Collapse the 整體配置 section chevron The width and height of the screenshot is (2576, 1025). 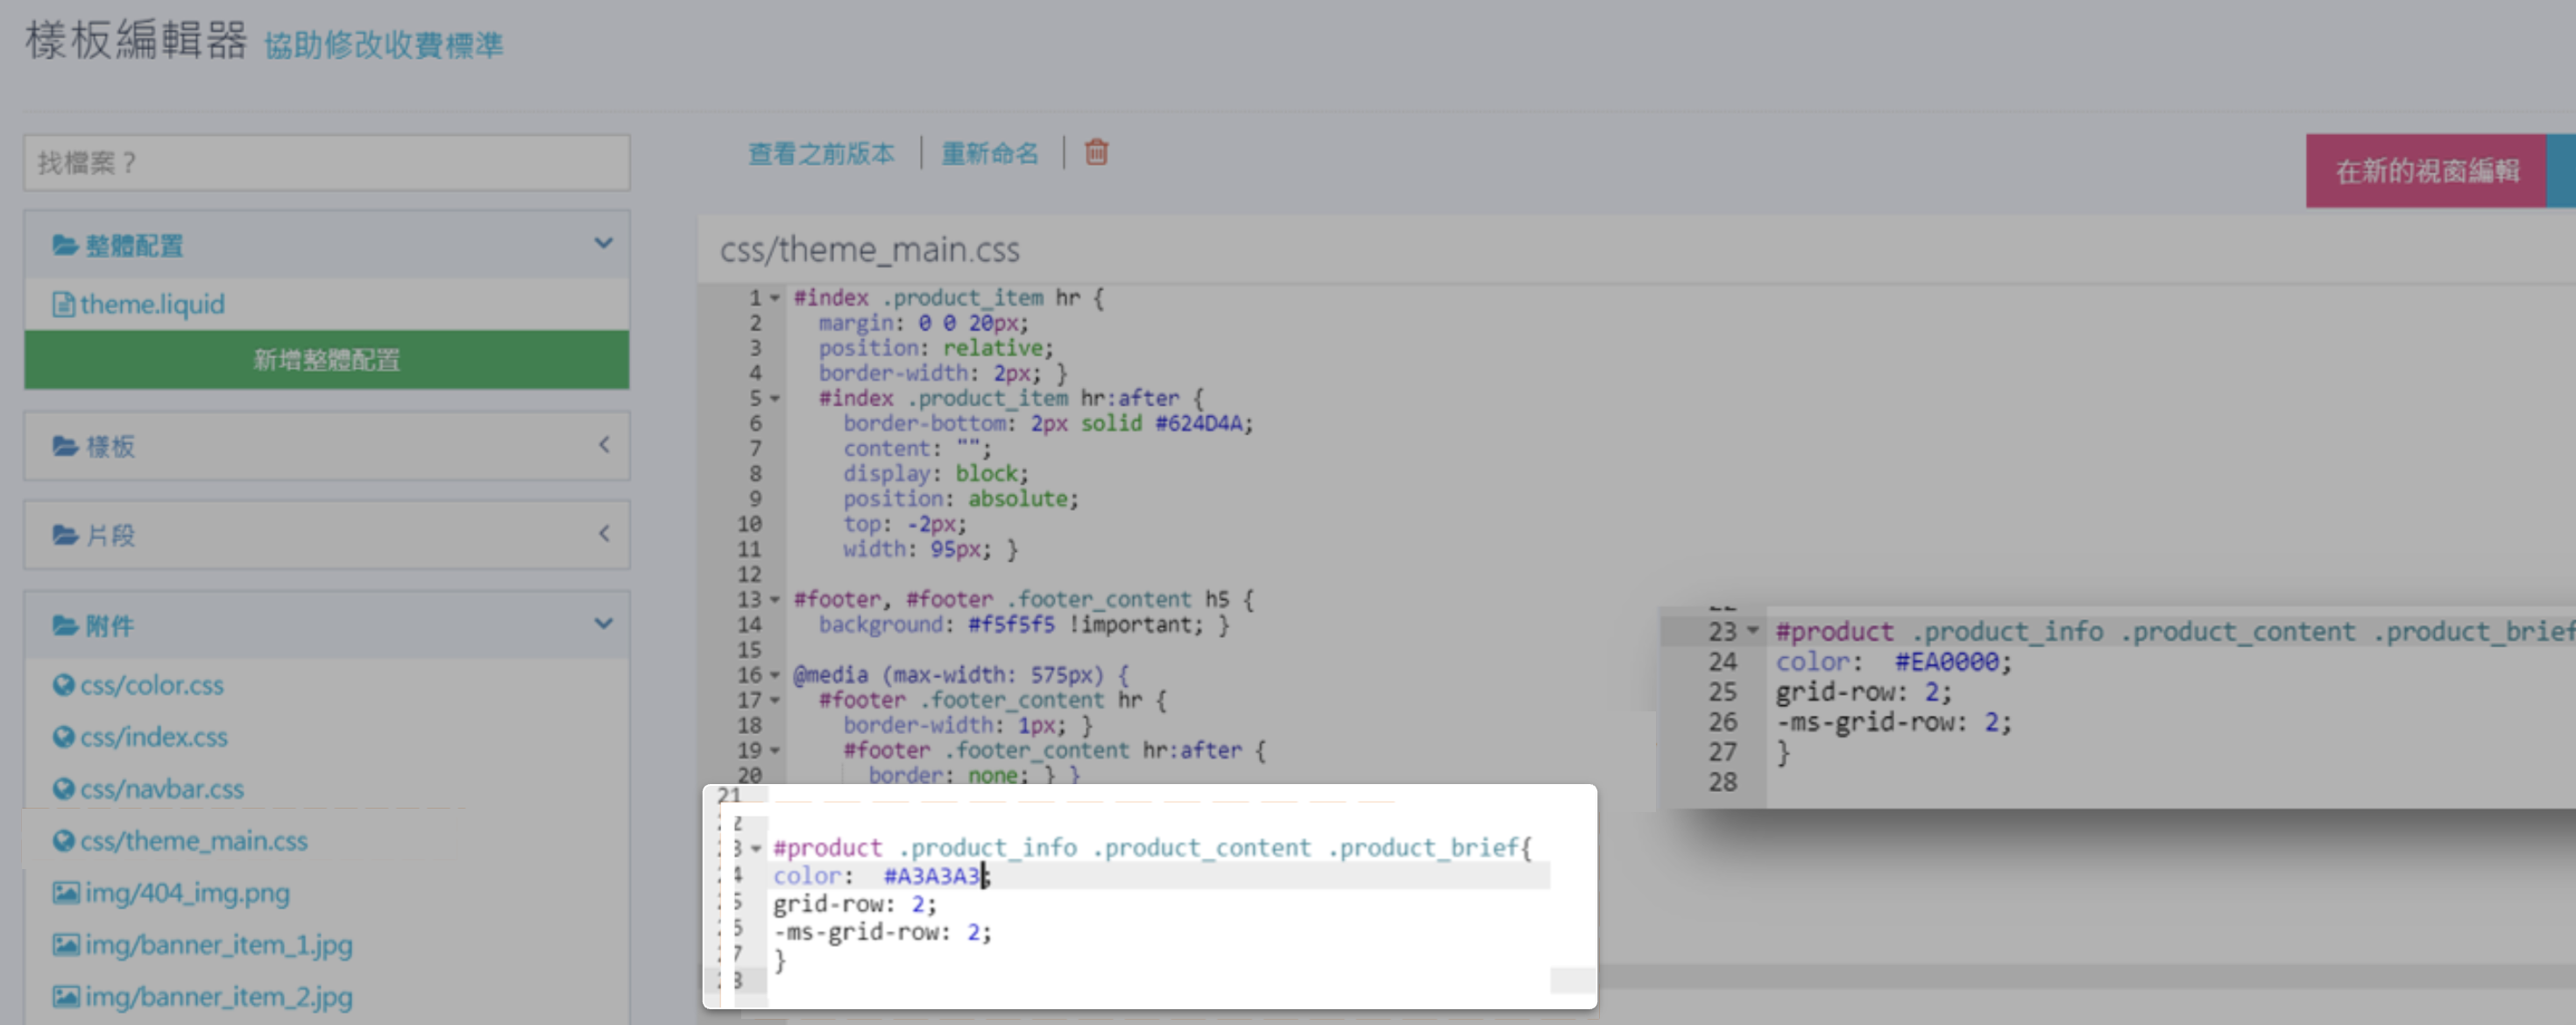[603, 243]
